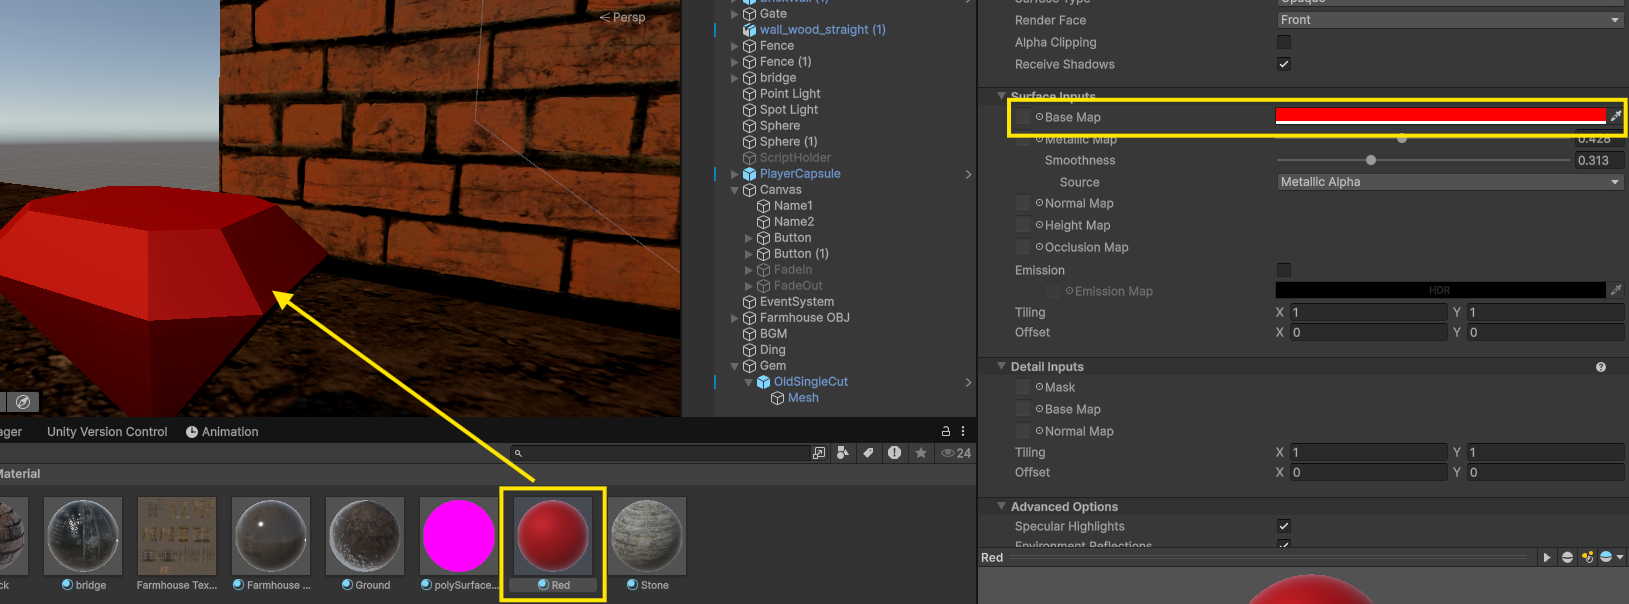Click the Normal Map texture slot under Surface Inputs
Image resolution: width=1629 pixels, height=604 pixels.
(1022, 203)
